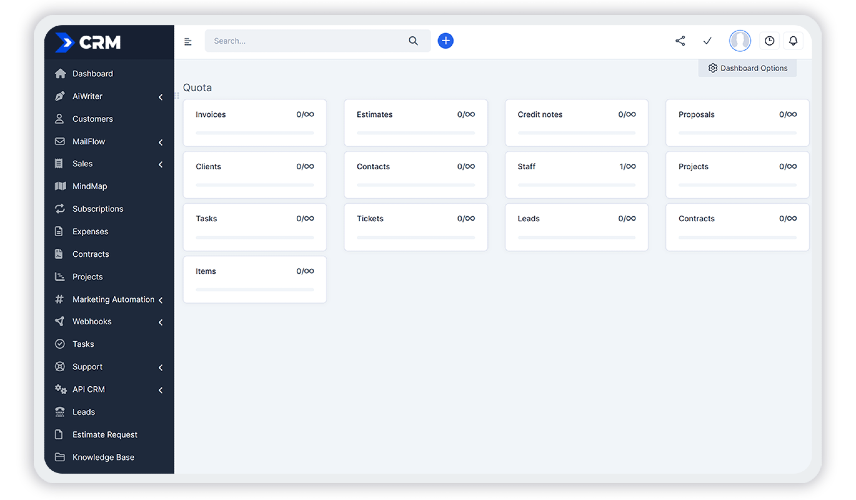Click the CRM logo
The image size is (856, 500).
click(88, 42)
